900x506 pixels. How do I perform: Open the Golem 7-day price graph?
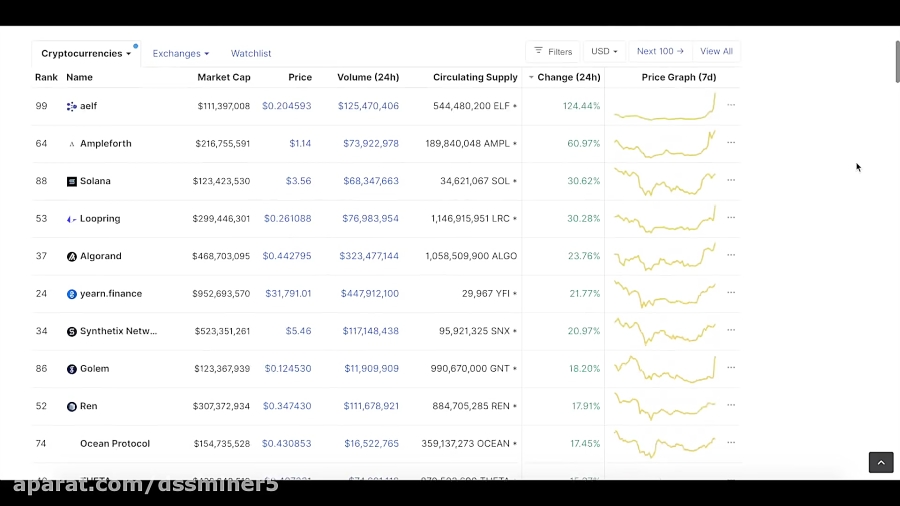[x=665, y=369]
